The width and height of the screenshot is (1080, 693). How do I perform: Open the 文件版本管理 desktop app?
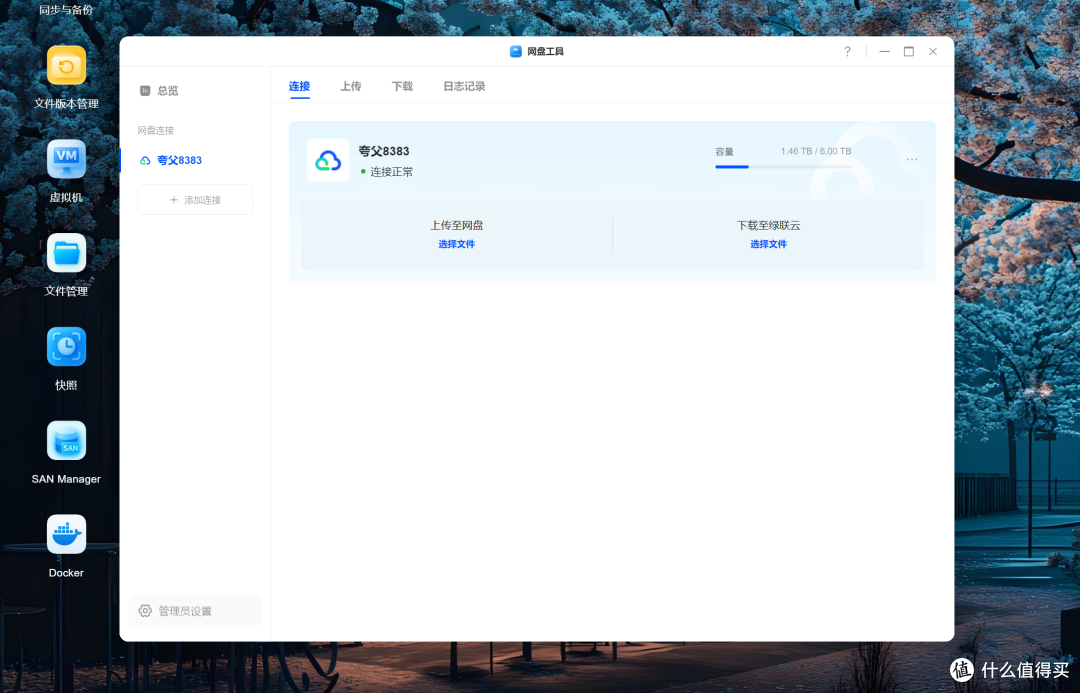coord(66,65)
